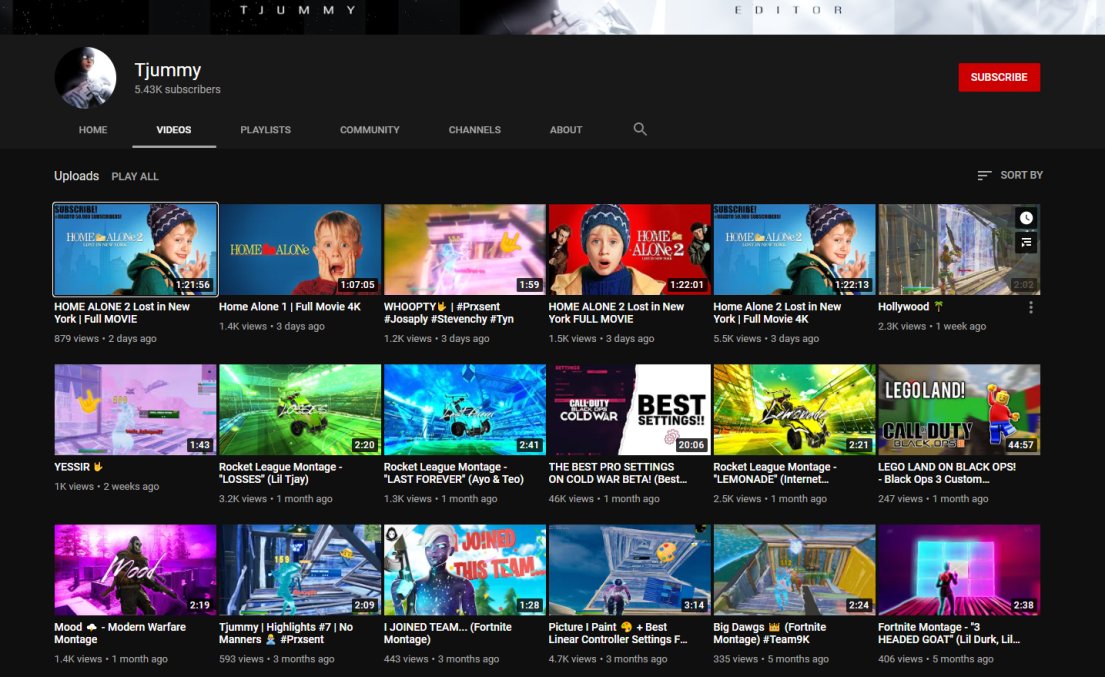Click Watch Later clock on Hollywood thumbnail
The width and height of the screenshot is (1105, 677).
[x=1026, y=218]
